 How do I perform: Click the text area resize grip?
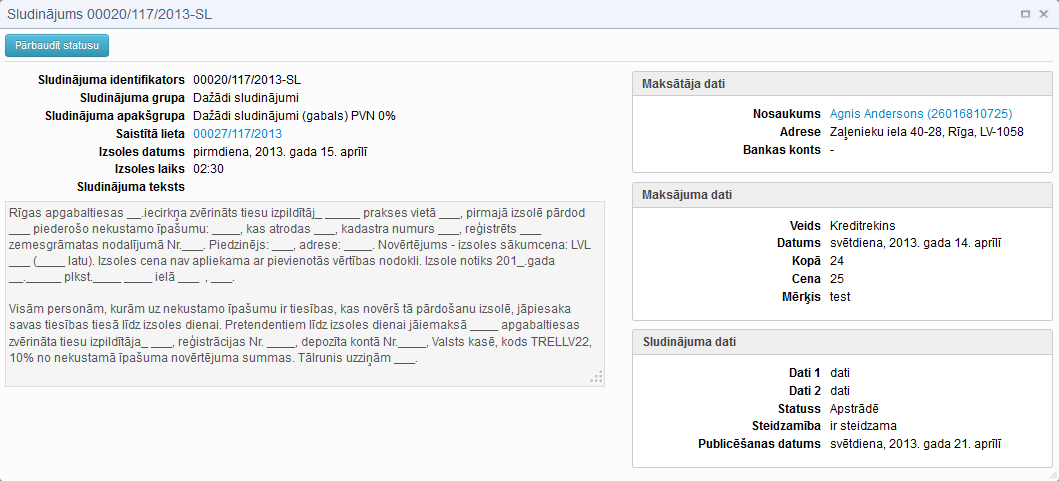pos(596,377)
